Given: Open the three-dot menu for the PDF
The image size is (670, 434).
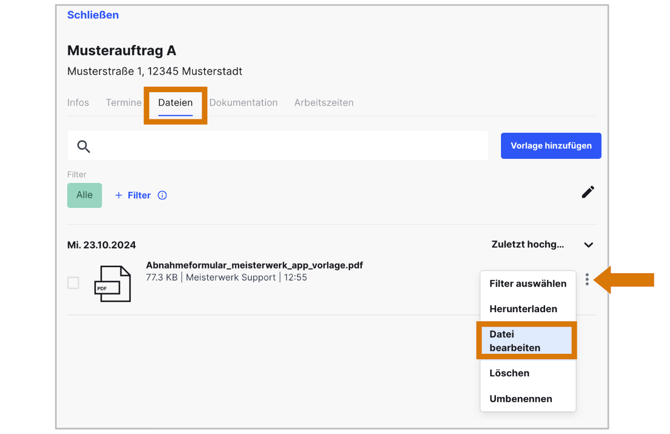Looking at the screenshot, I should tap(587, 279).
